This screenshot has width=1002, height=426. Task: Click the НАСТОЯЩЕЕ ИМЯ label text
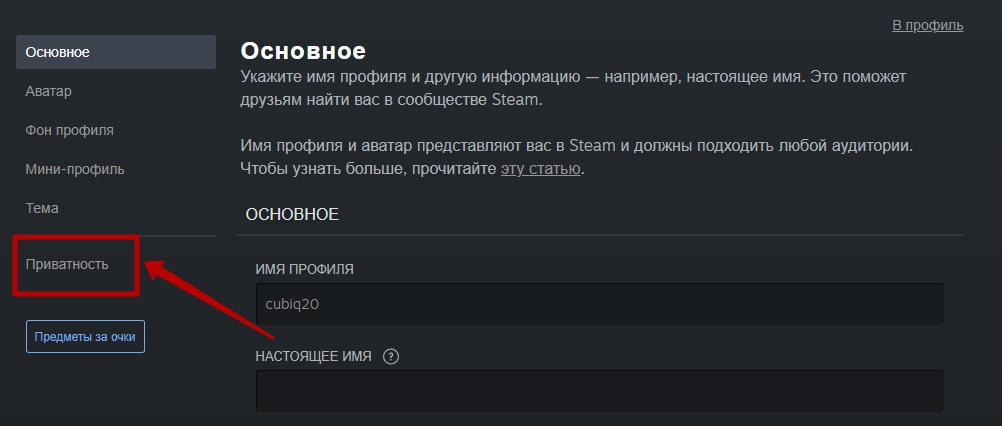coord(313,356)
